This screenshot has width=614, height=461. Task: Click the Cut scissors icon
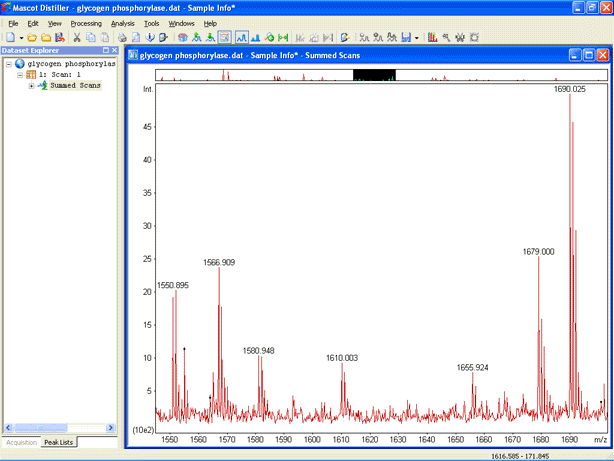(77, 37)
